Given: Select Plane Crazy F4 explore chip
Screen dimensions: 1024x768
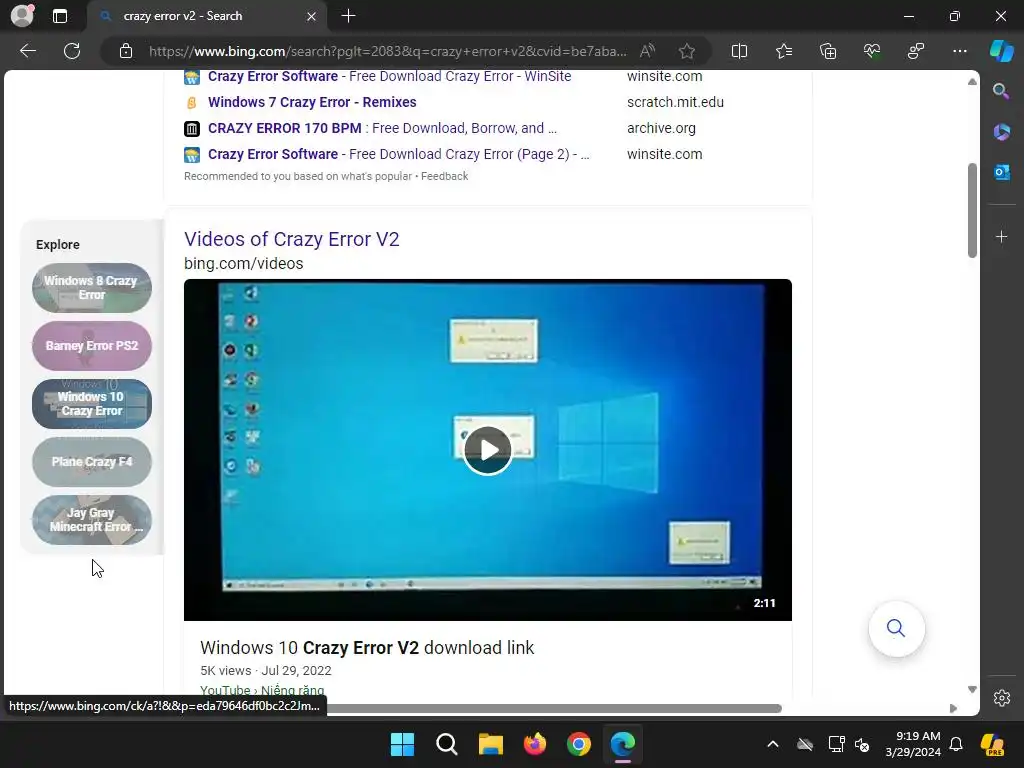Looking at the screenshot, I should [91, 462].
